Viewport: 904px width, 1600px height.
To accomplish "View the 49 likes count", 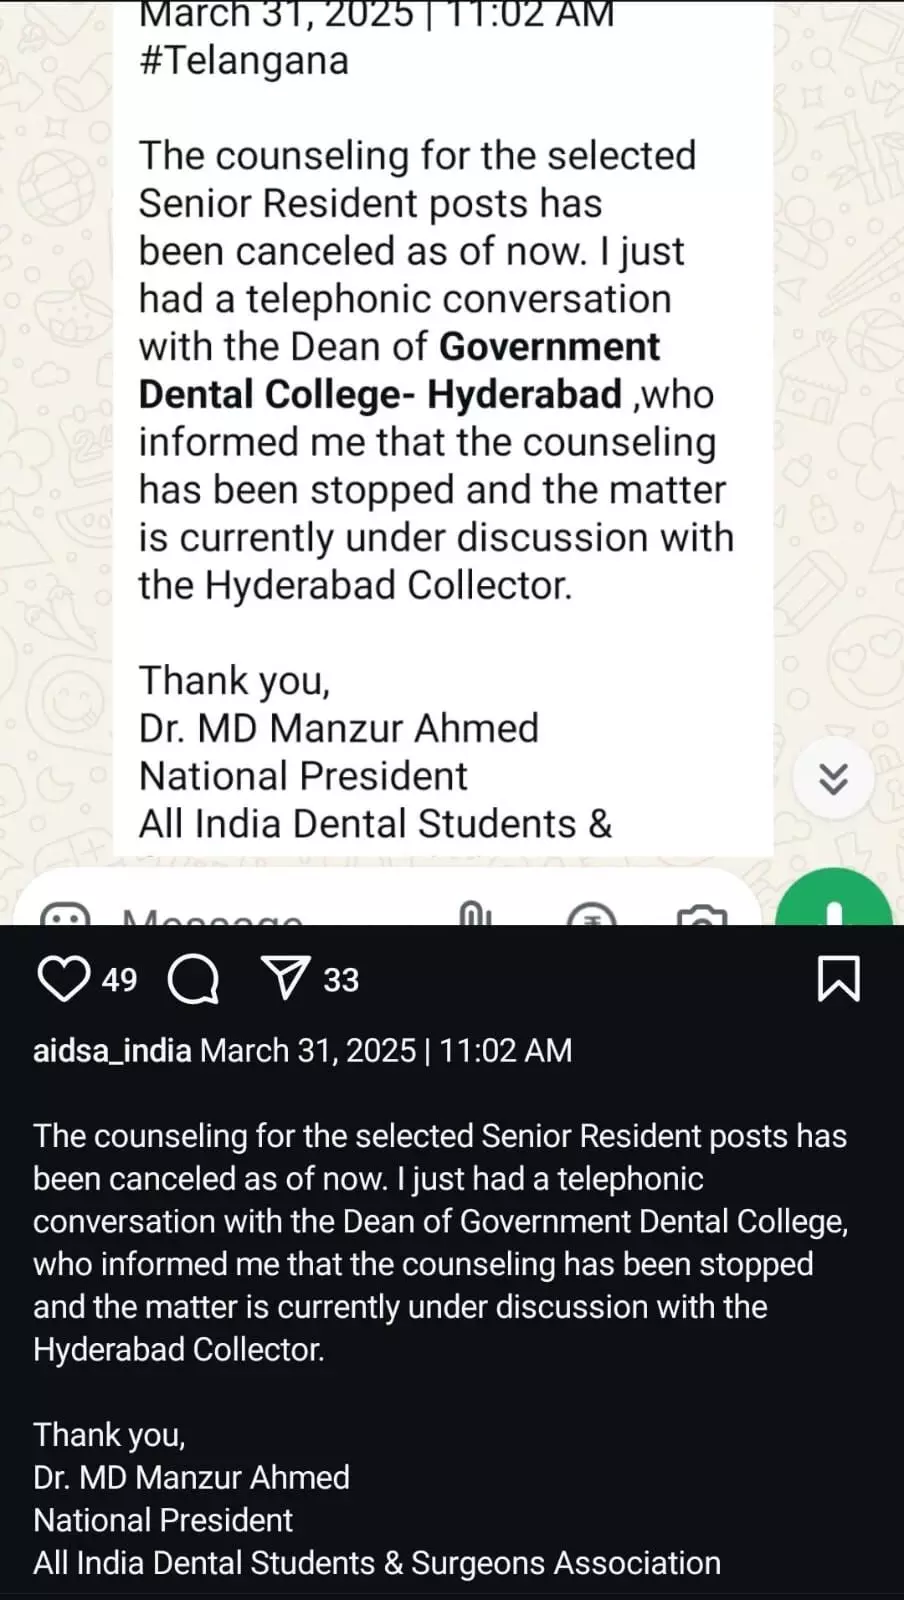I will tap(119, 980).
